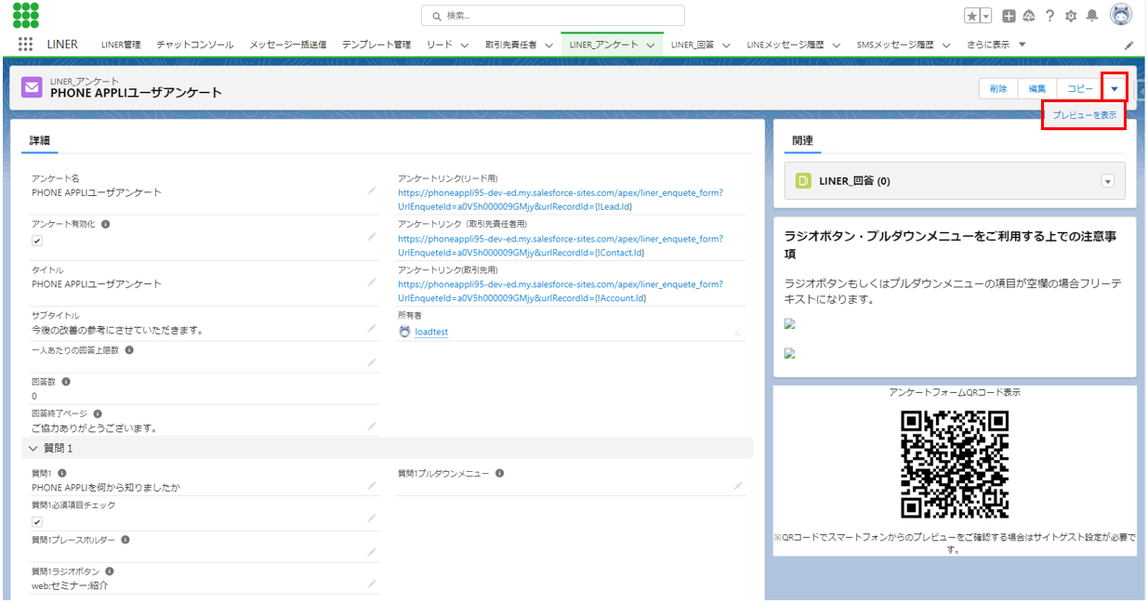This screenshot has height=603, width=1148.
Task: Show info tooltip for 回答数
Action: 66,381
